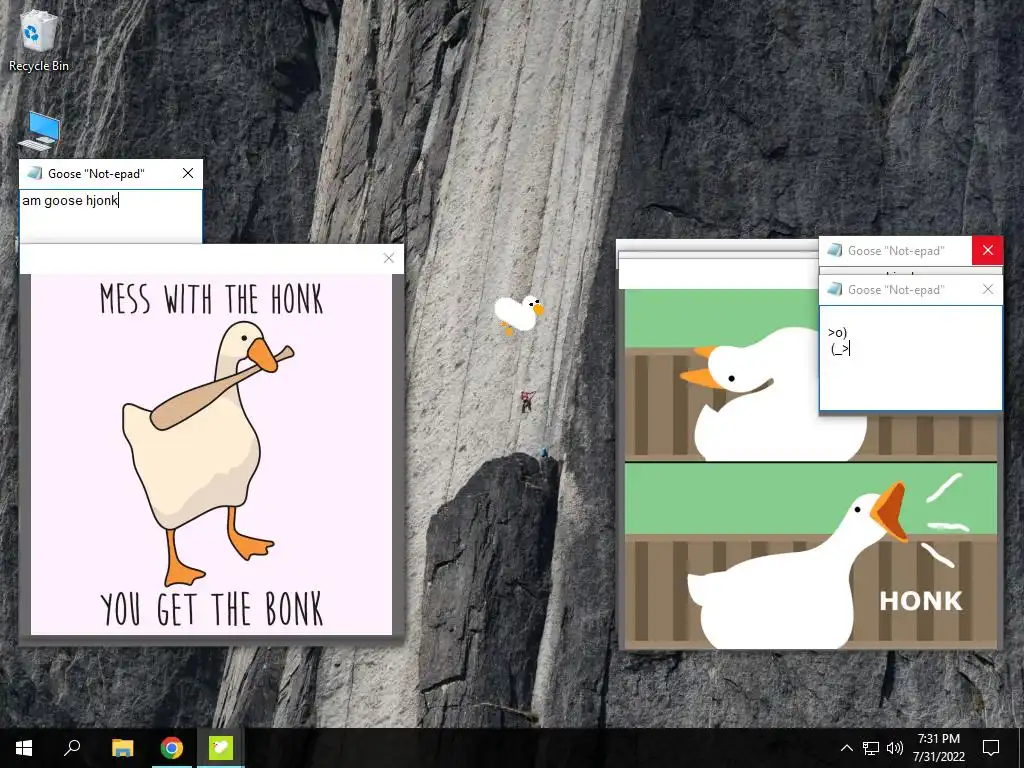Click the Mess With The Honk meme image
Viewport: 1024px width, 768px height.
click(212, 454)
